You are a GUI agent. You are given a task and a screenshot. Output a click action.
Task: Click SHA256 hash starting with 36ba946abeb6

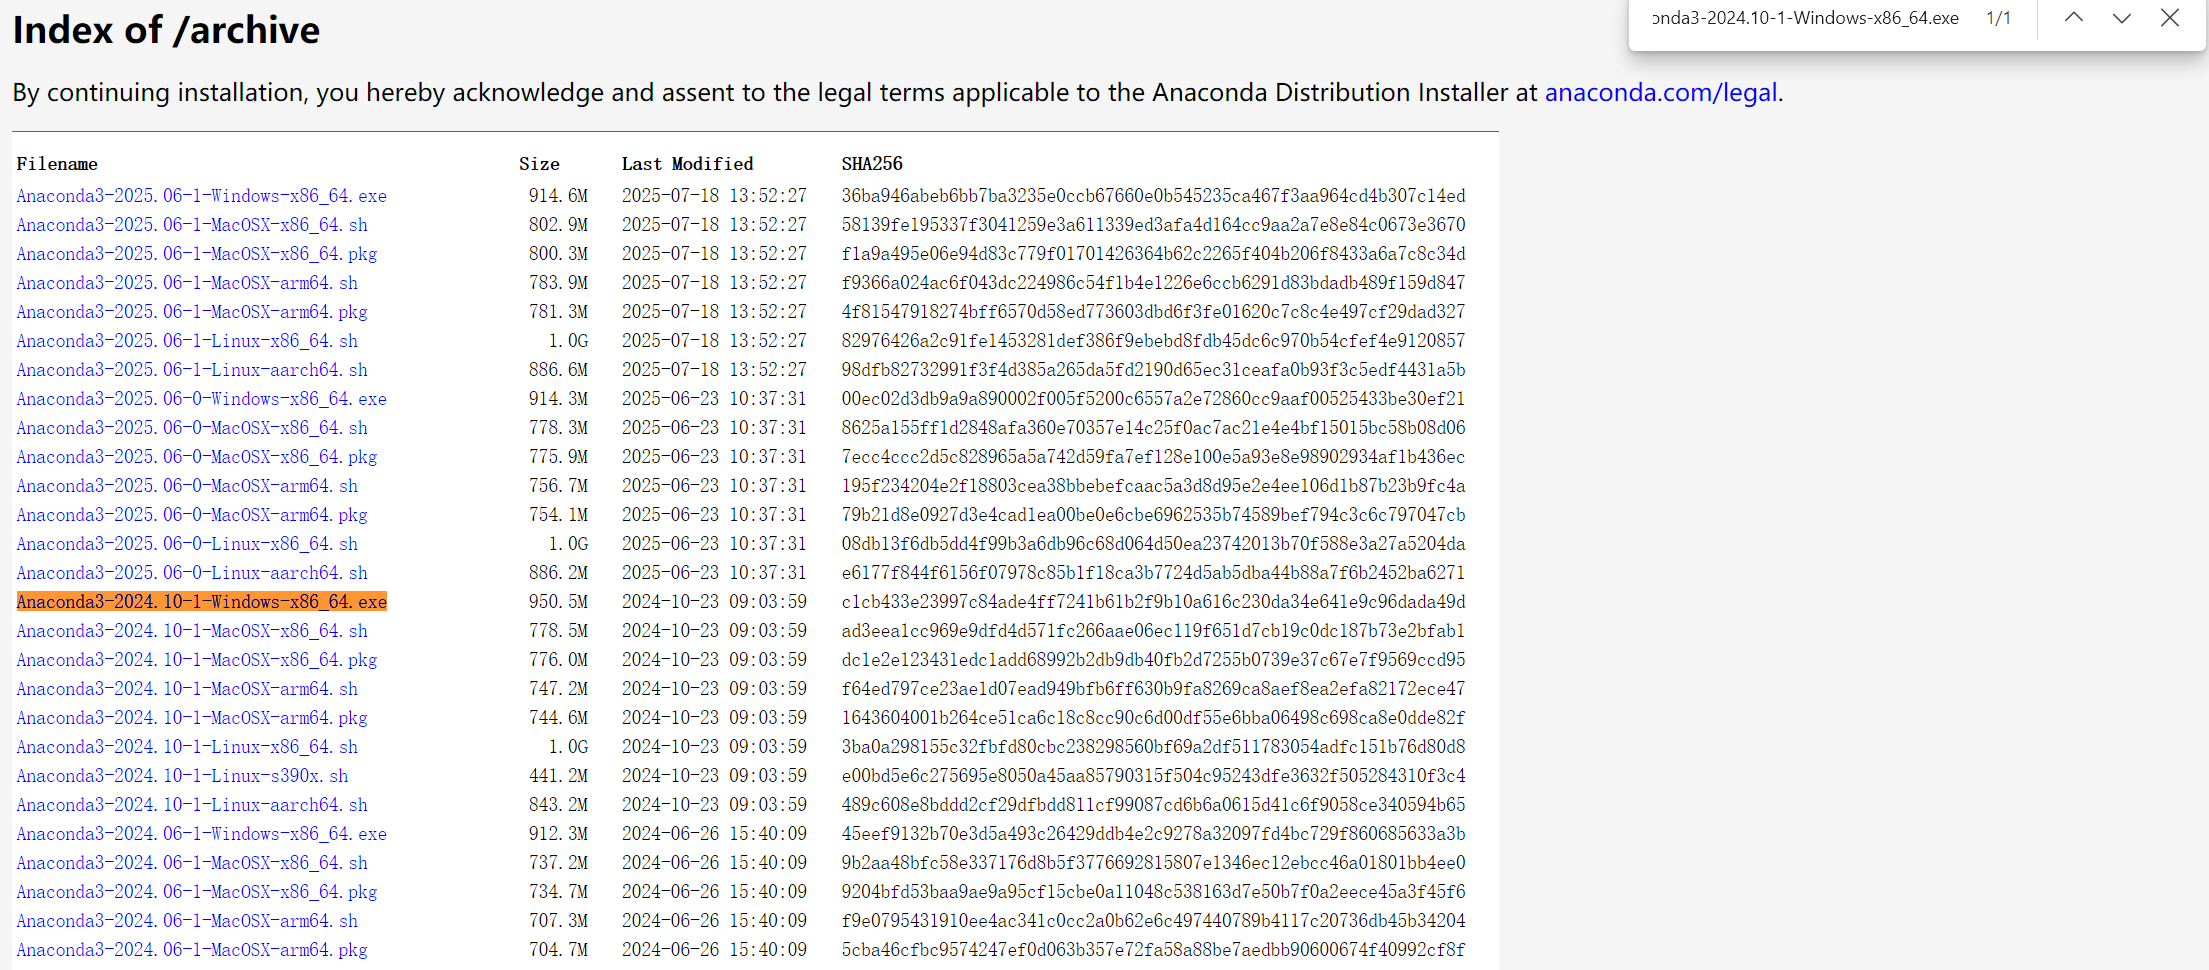pyautogui.click(x=1153, y=196)
